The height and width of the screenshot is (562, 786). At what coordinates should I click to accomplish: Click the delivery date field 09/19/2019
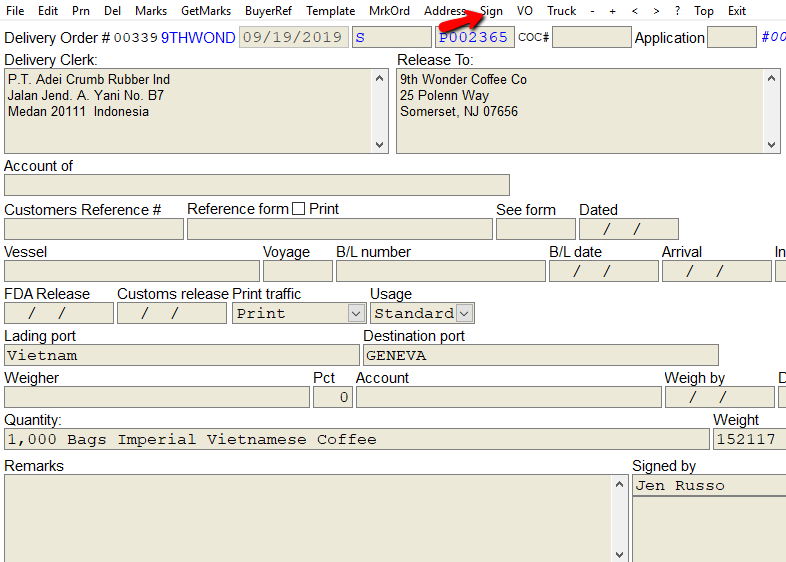294,37
